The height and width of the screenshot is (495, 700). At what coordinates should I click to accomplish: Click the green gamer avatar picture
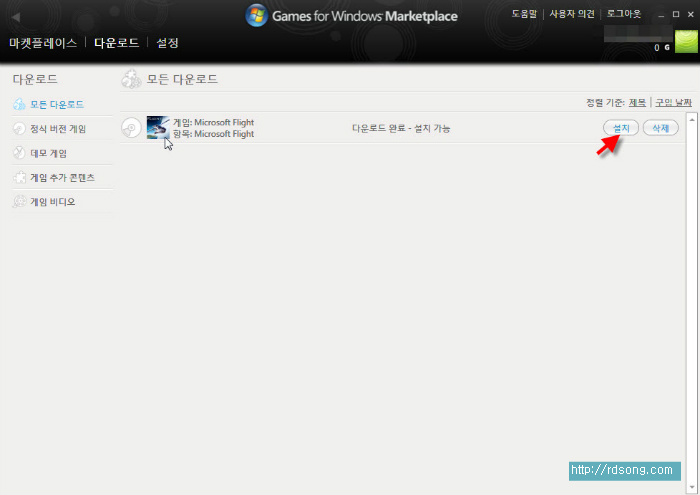click(x=686, y=41)
